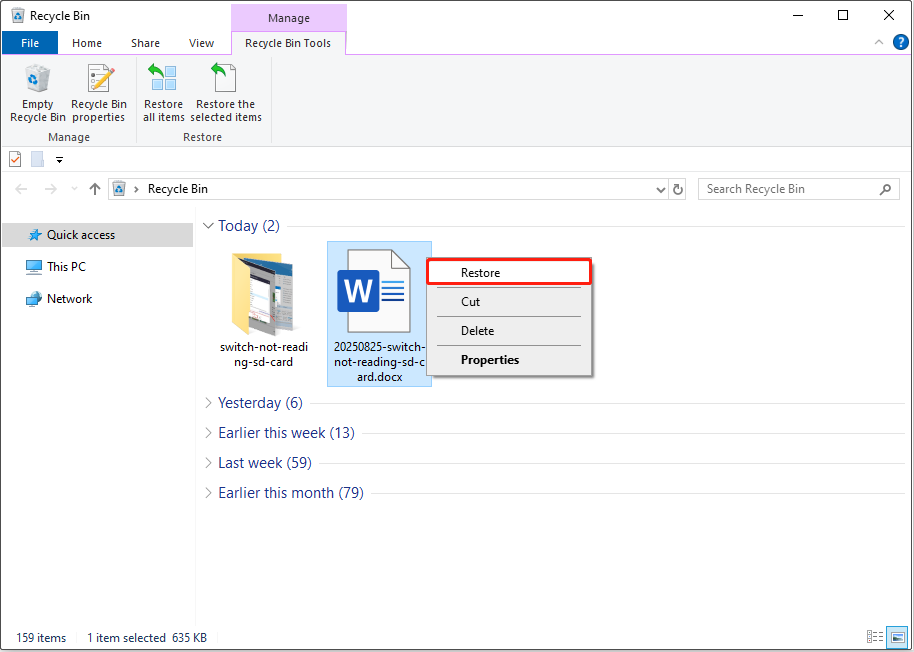Image resolution: width=914 pixels, height=652 pixels.
Task: Click the Help question mark button
Action: click(x=899, y=42)
